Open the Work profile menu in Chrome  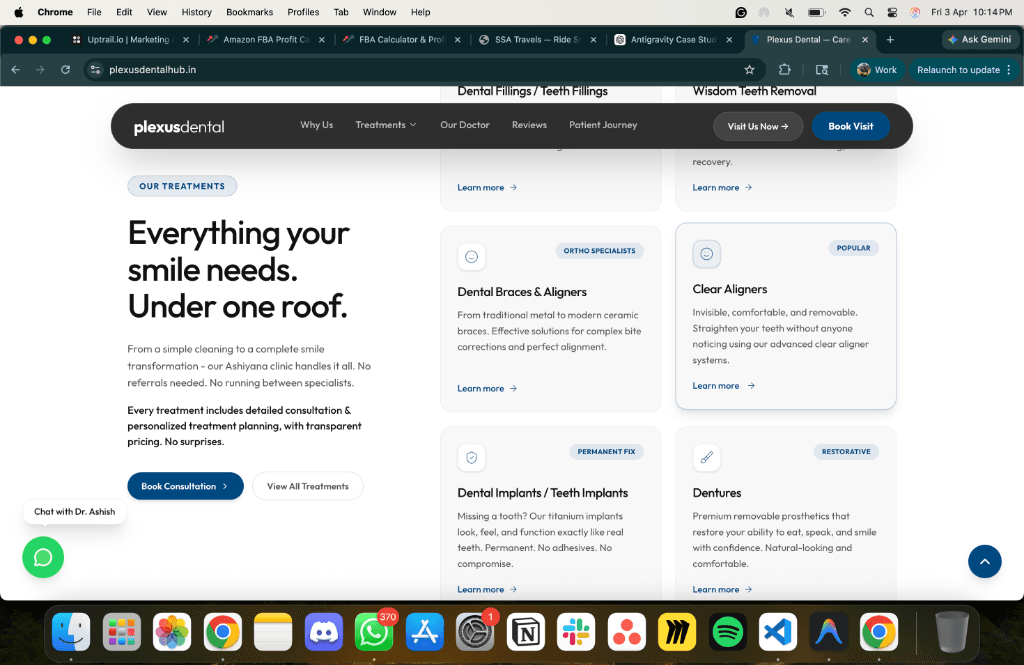[877, 70]
